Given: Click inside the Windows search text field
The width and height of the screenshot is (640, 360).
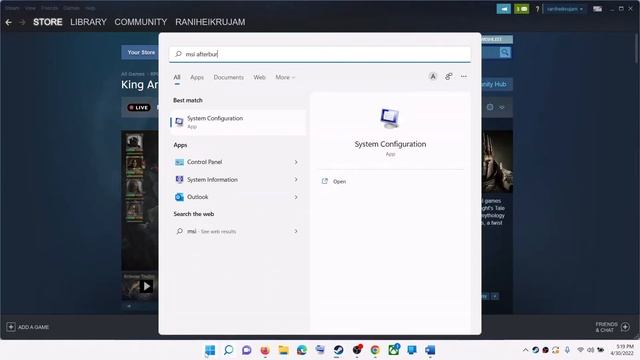Looking at the screenshot, I should pyautogui.click(x=320, y=54).
